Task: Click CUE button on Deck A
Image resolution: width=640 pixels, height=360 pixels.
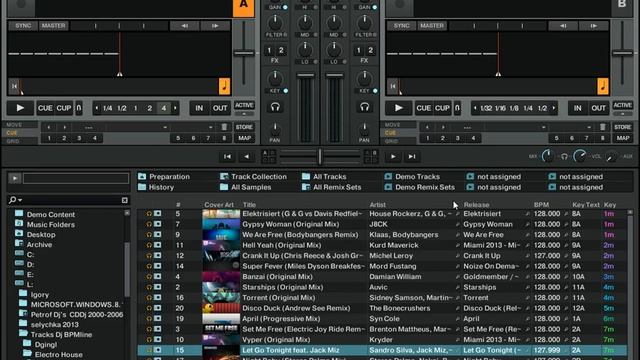Action: (45, 108)
